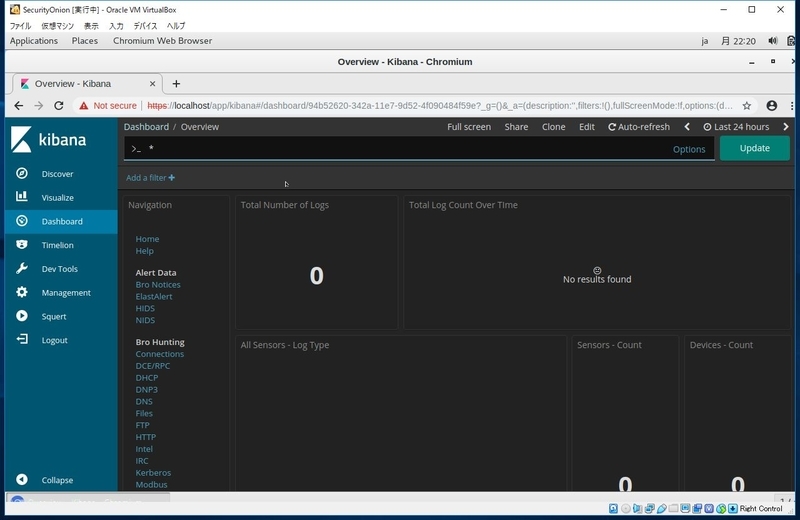Click the Kibana logo
The width and height of the screenshot is (800, 520).
(48, 139)
